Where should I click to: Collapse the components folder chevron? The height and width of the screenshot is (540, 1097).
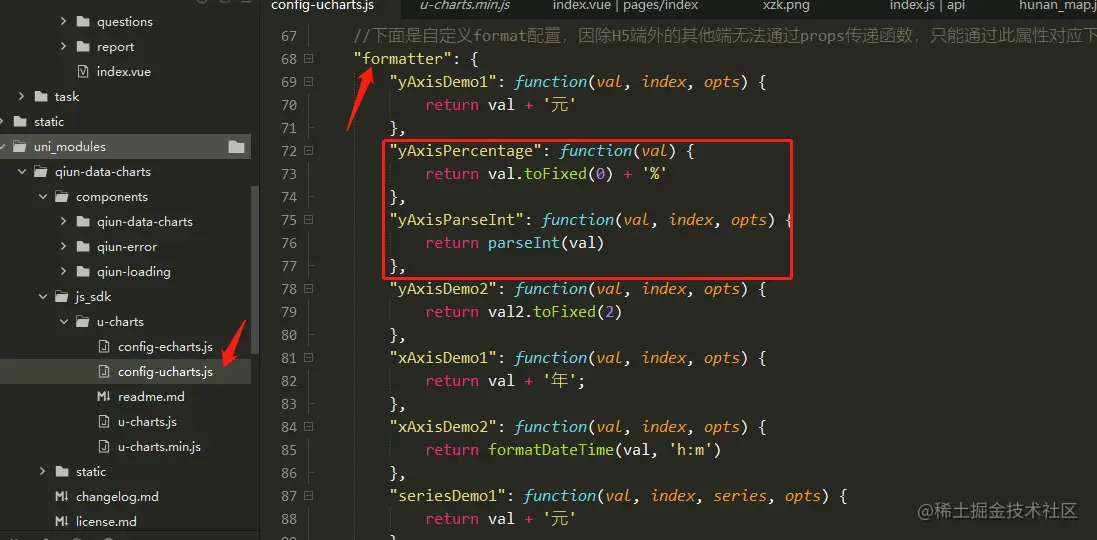pyautogui.click(x=42, y=197)
